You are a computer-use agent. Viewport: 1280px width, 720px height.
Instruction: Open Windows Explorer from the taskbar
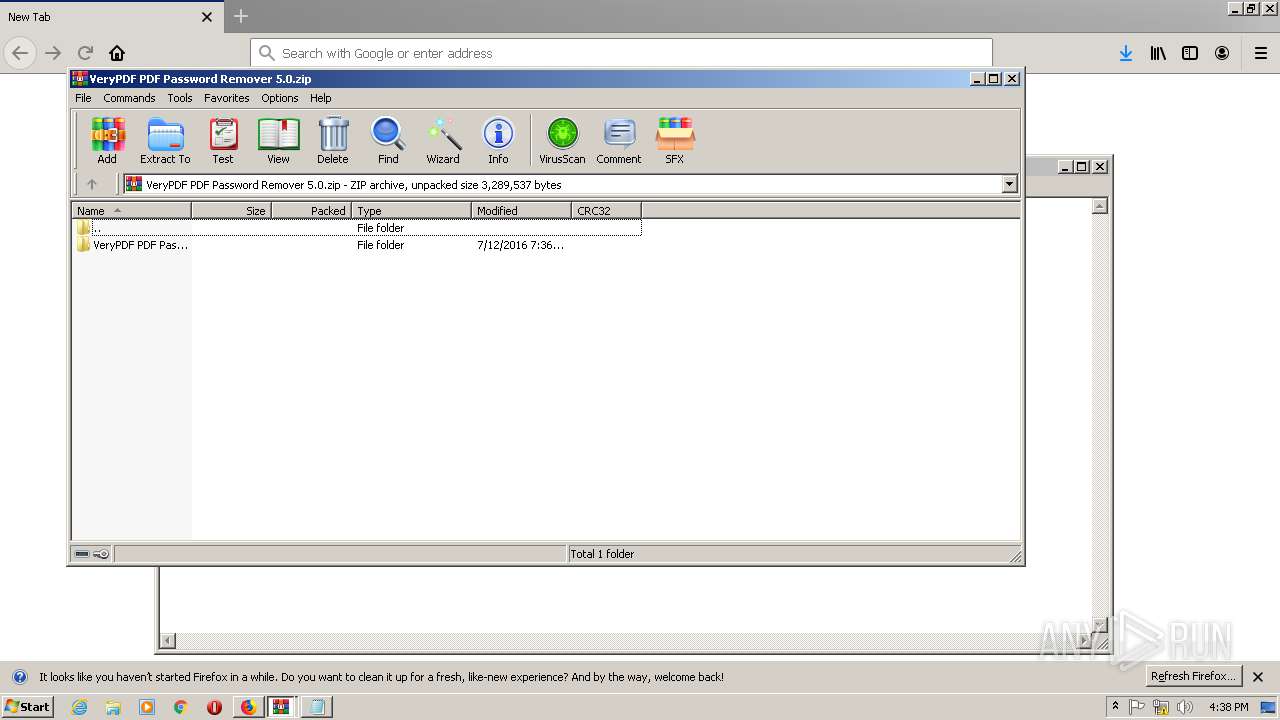(x=113, y=707)
